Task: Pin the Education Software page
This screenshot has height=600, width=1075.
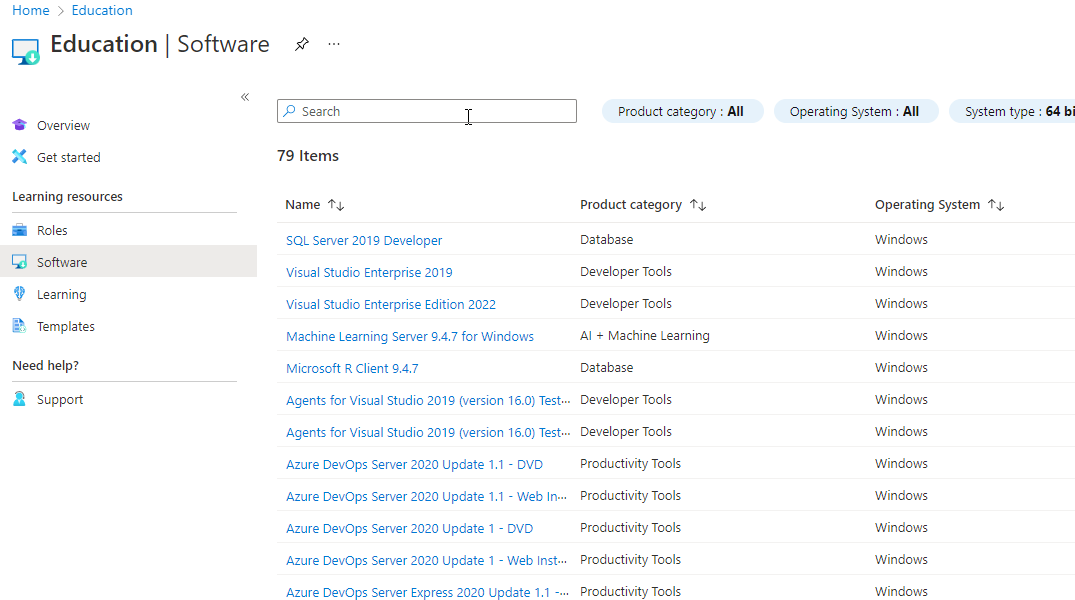Action: [x=302, y=44]
